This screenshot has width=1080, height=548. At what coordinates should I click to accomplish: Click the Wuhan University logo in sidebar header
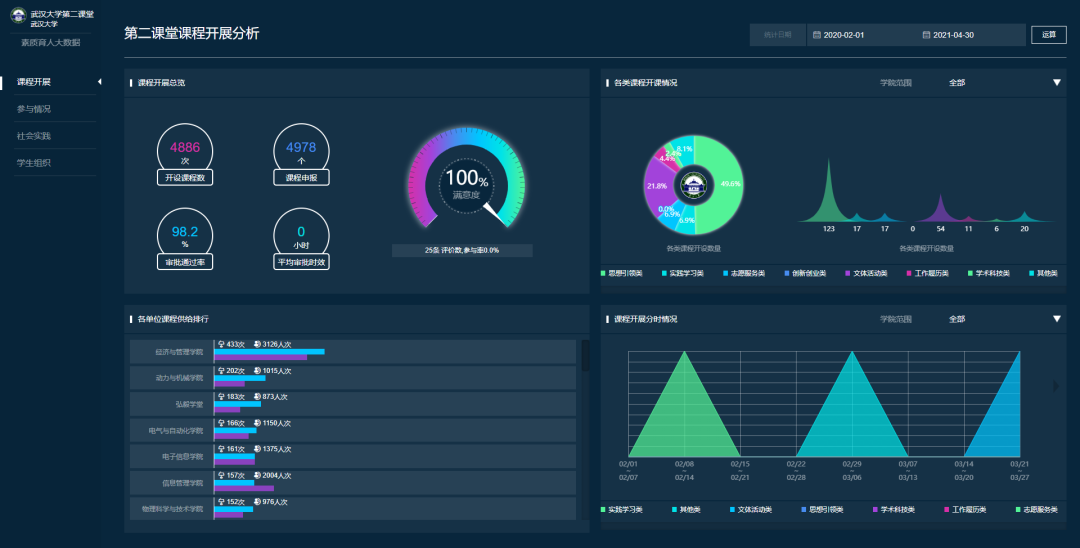click(18, 18)
